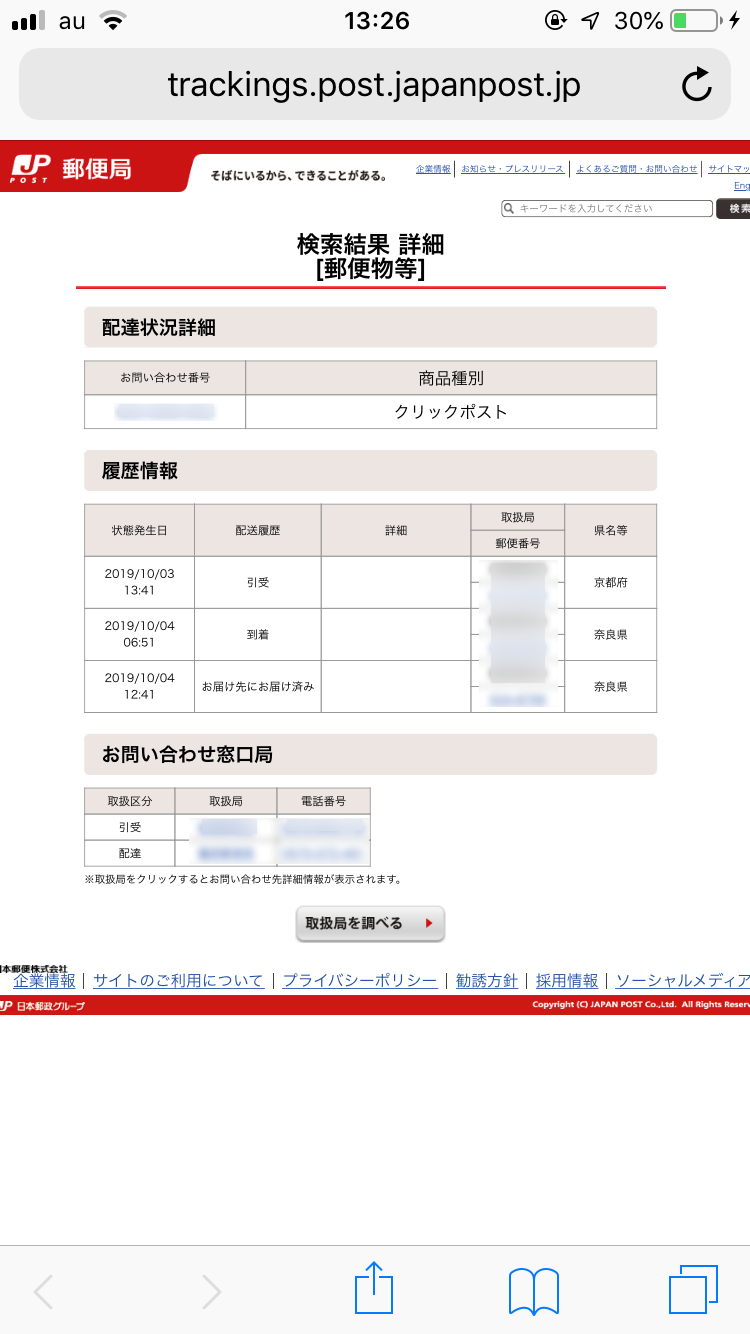Screen dimensions: 750x1334
Task: Click the Japan Post 郵便局 logo
Action: (x=72, y=169)
